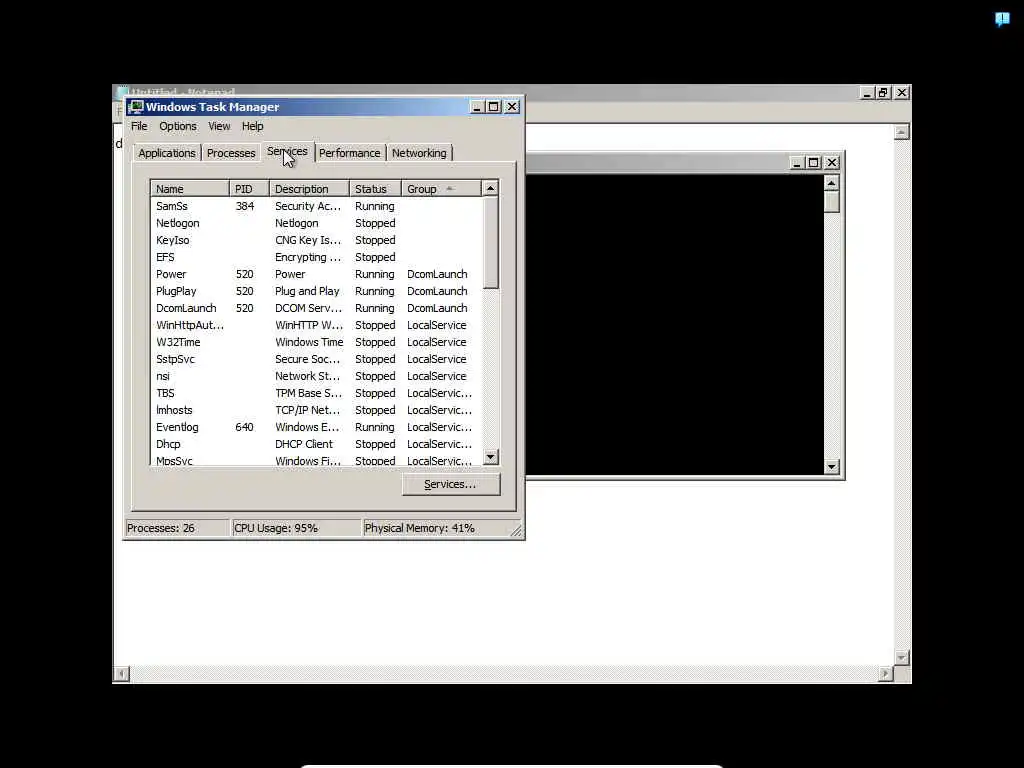Switch to the Applications tab
The image size is (1024, 768).
click(x=167, y=153)
